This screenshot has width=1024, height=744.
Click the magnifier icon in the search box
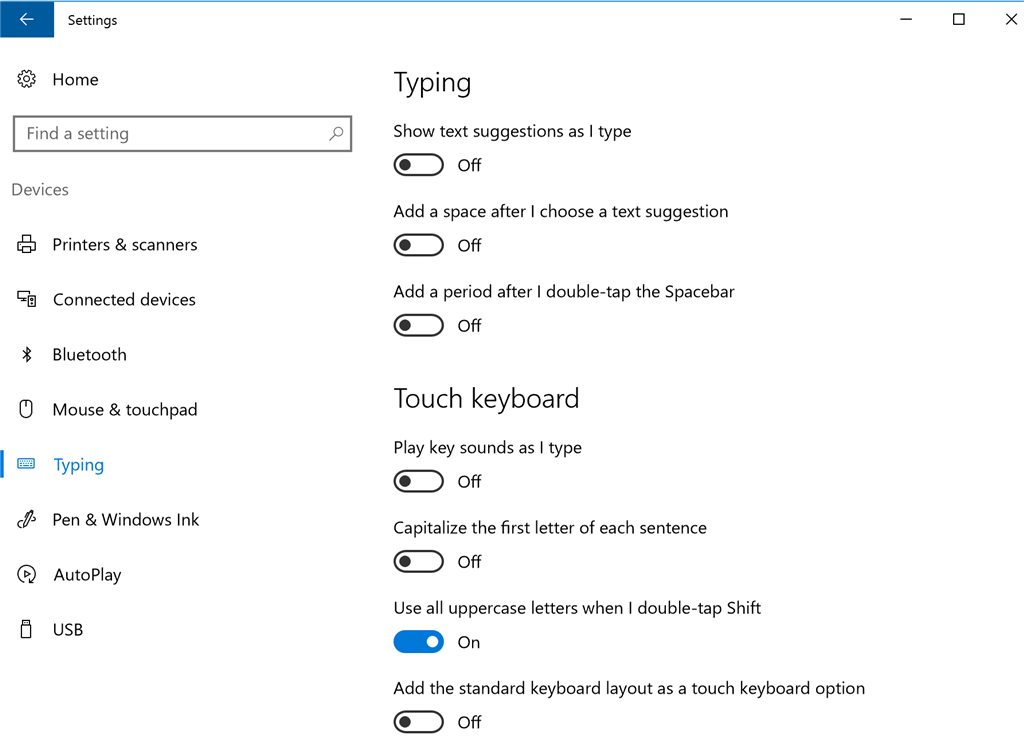tap(336, 133)
